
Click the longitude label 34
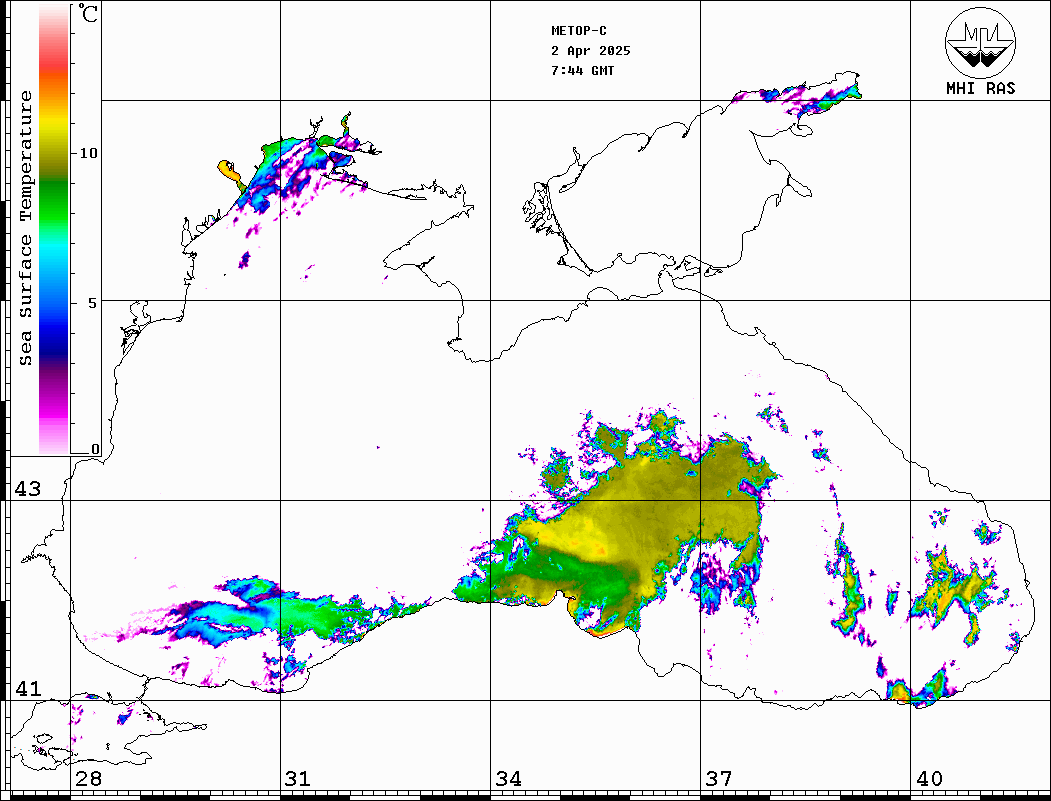[508, 779]
